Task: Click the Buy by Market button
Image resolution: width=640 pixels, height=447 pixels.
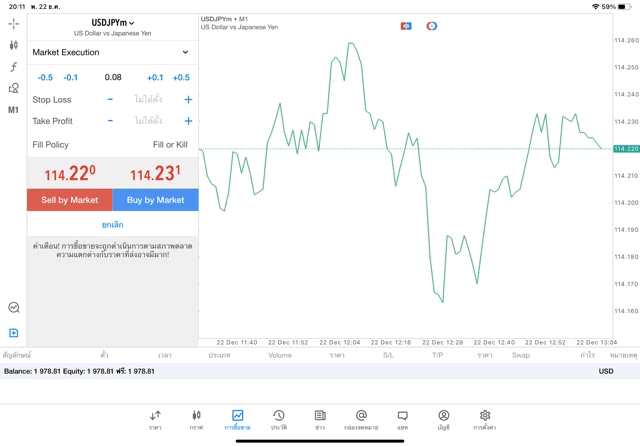Action: (156, 200)
